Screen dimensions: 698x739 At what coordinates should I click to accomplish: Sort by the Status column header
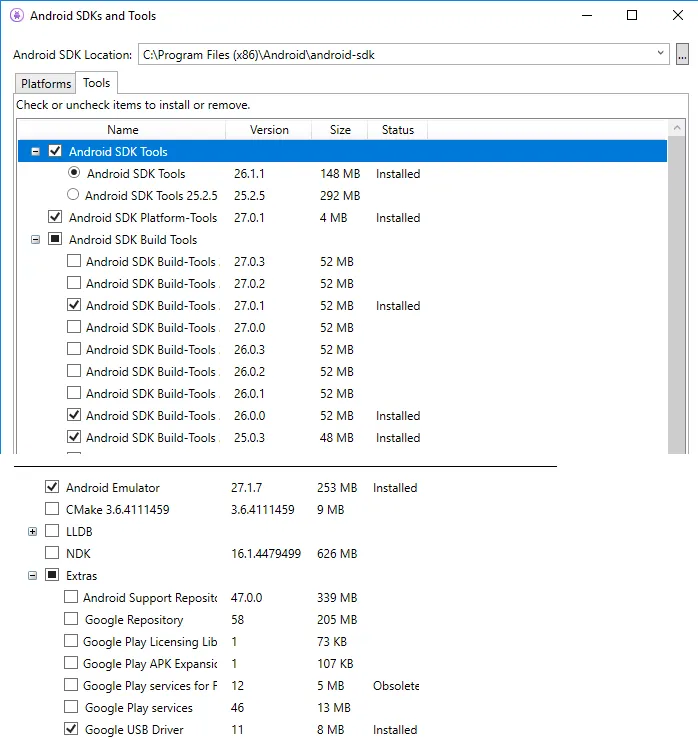(x=397, y=130)
